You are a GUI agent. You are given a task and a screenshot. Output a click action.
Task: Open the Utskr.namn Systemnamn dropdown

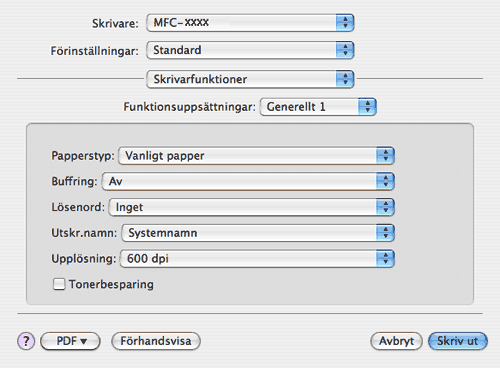pyautogui.click(x=258, y=233)
